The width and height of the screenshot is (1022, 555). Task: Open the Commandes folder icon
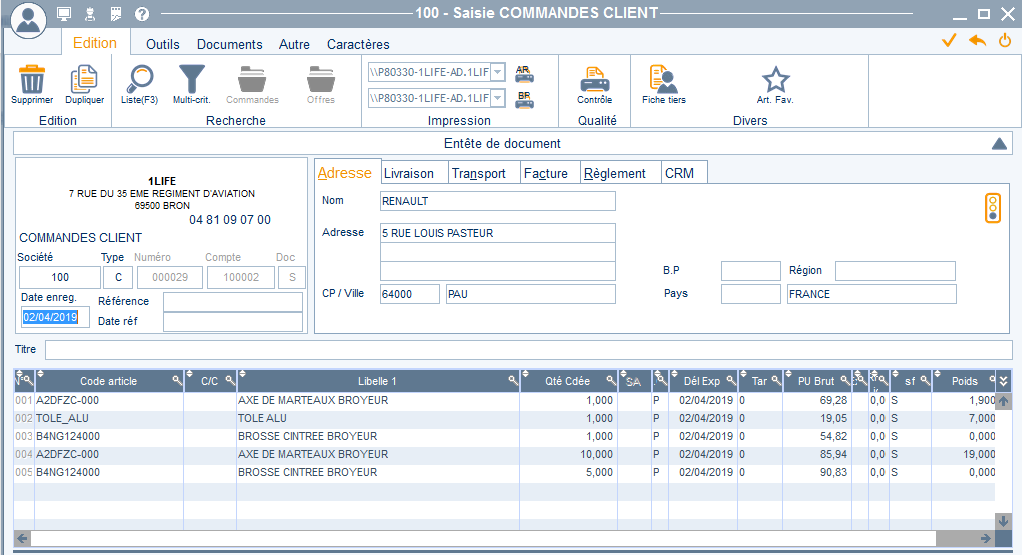(252, 79)
